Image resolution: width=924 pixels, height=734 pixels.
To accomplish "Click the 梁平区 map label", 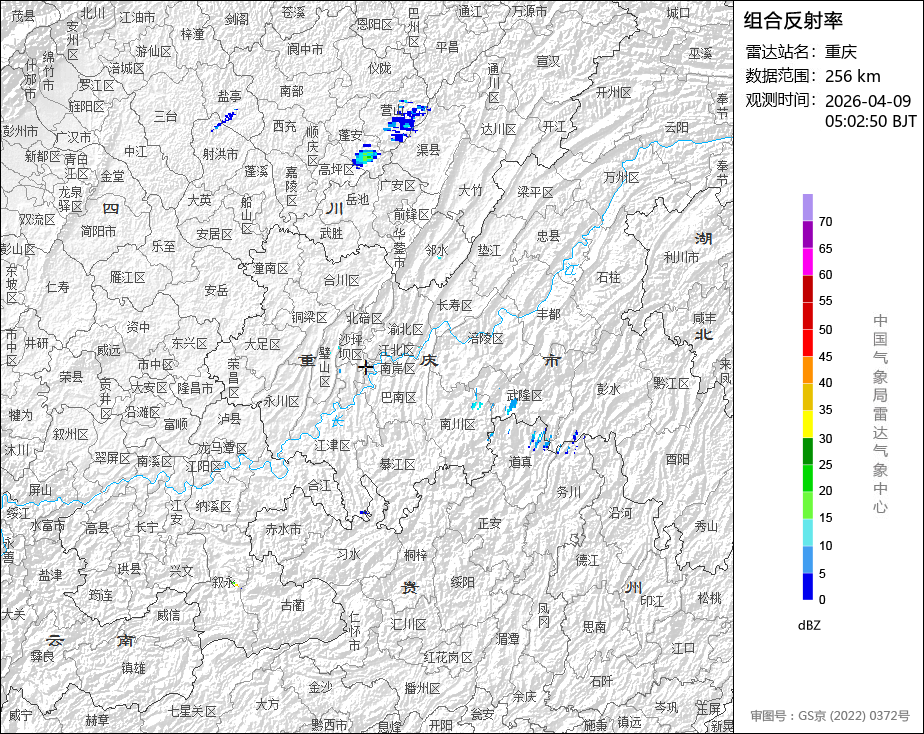I will point(536,193).
